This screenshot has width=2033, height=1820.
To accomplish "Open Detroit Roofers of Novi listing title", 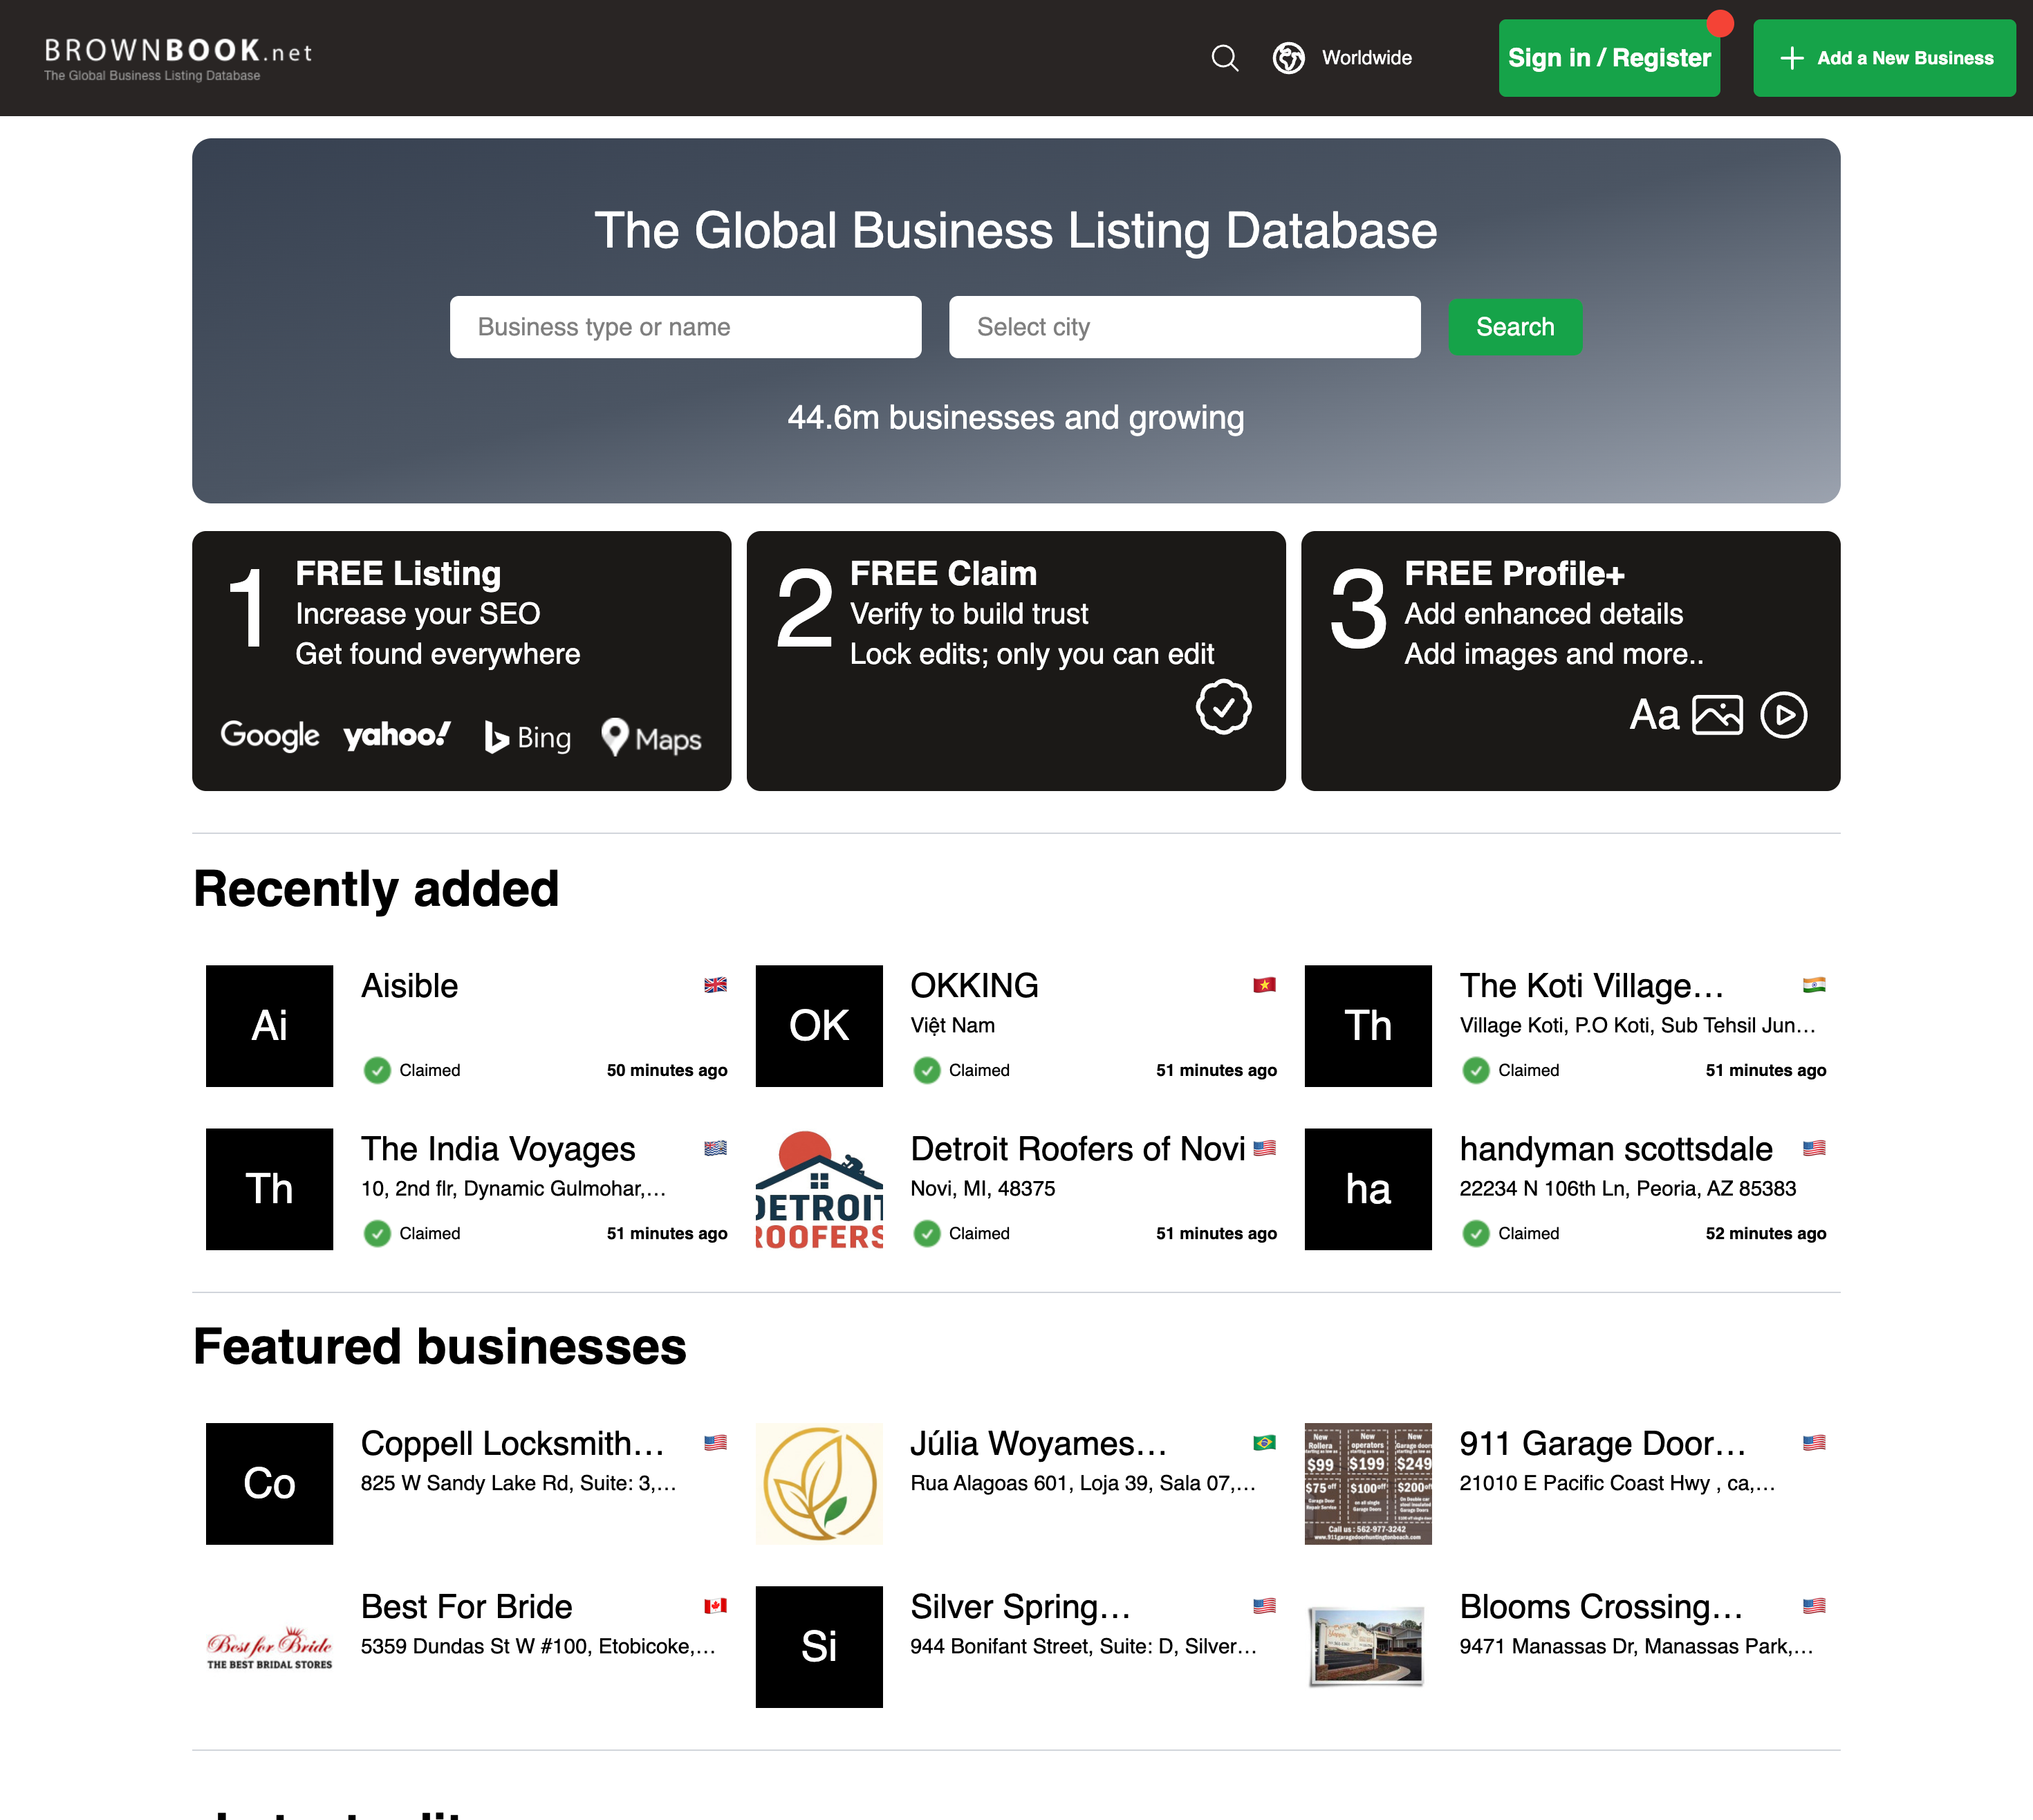I will click(x=1078, y=1149).
